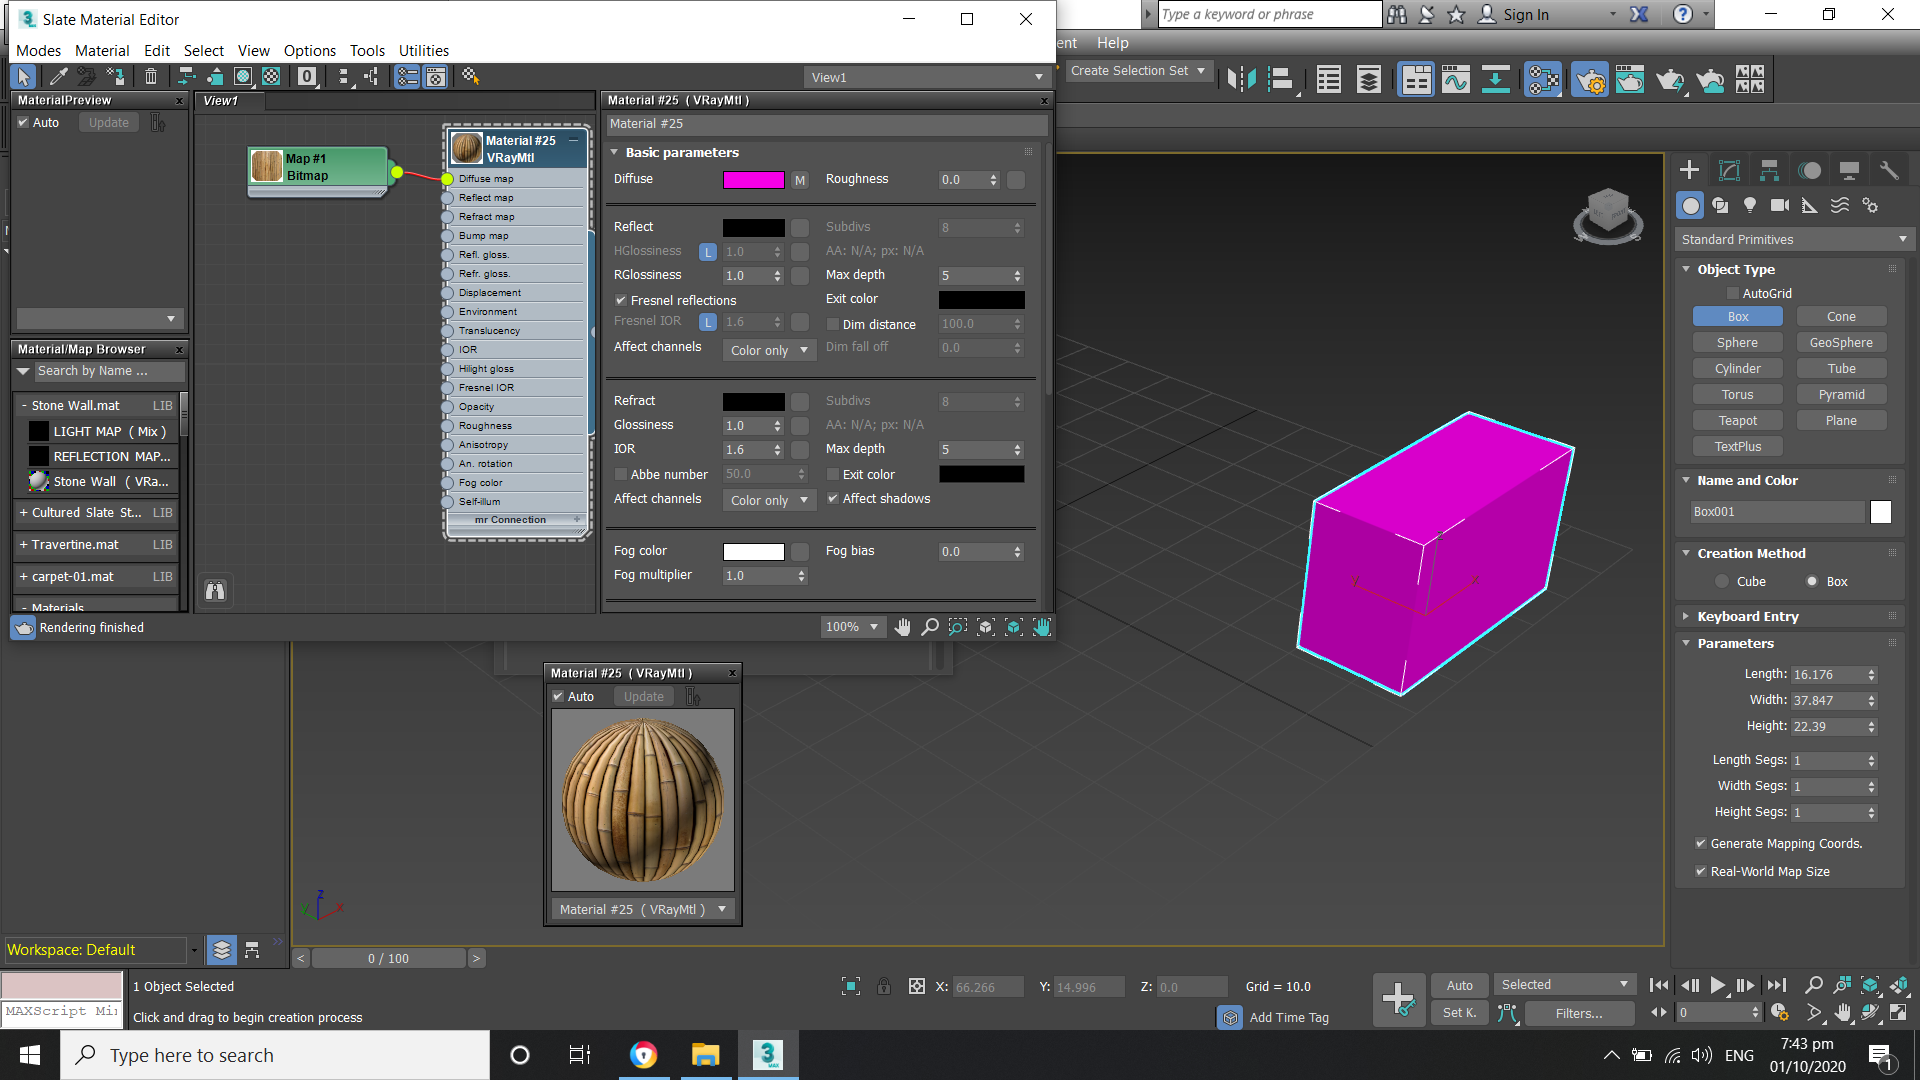Assign material to selection icon
Viewport: 1920px width, 1080px height.
116,76
